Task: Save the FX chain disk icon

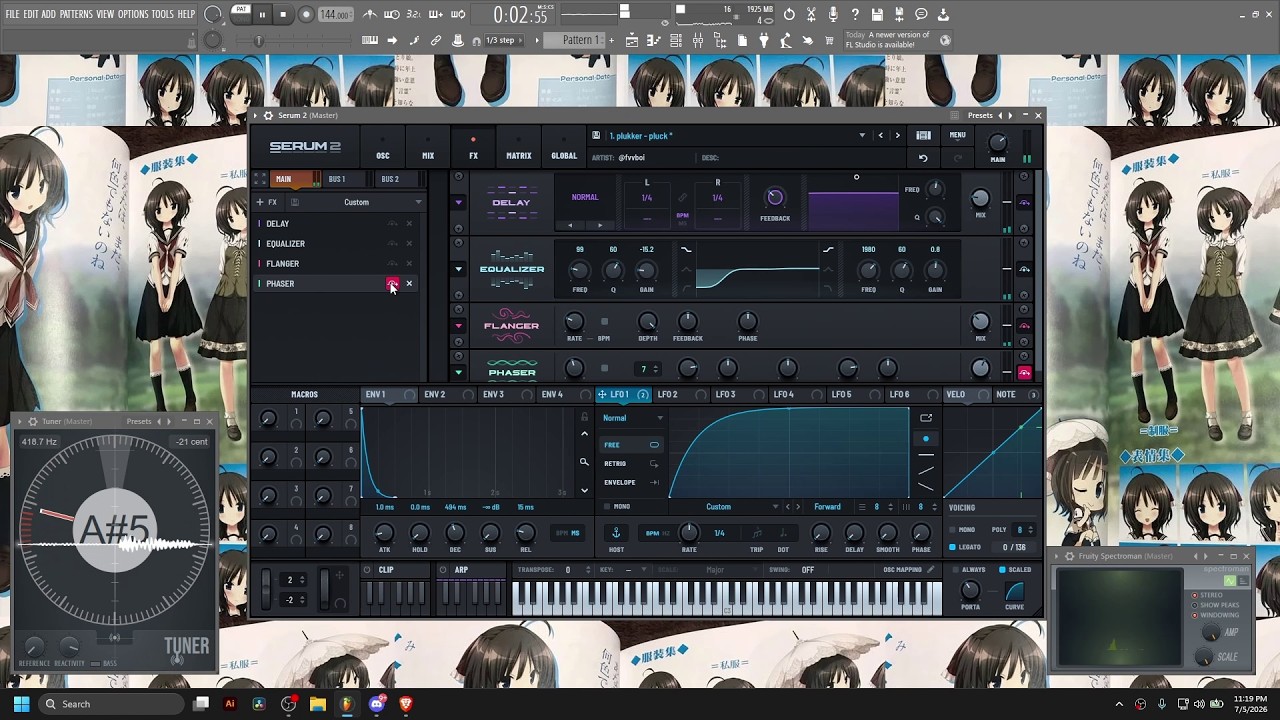Action: pyautogui.click(x=294, y=203)
